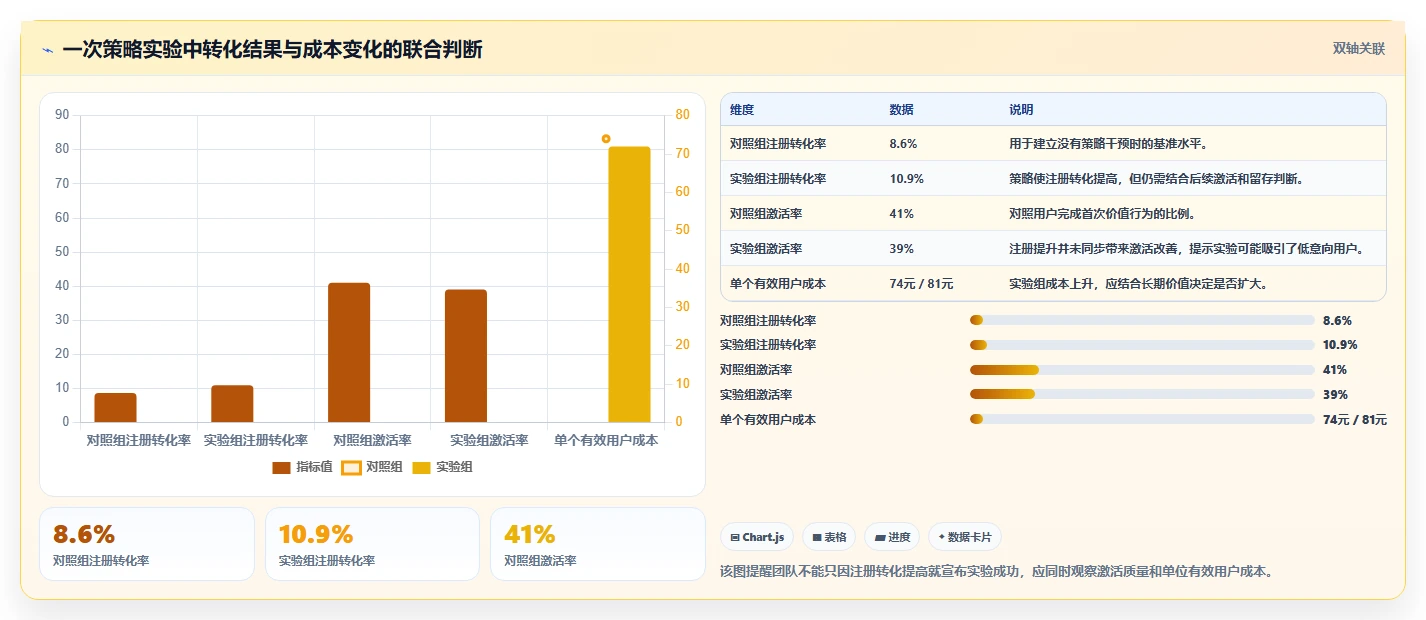
Task: Toggle the 实验组 legend series
Action: click(x=442, y=467)
